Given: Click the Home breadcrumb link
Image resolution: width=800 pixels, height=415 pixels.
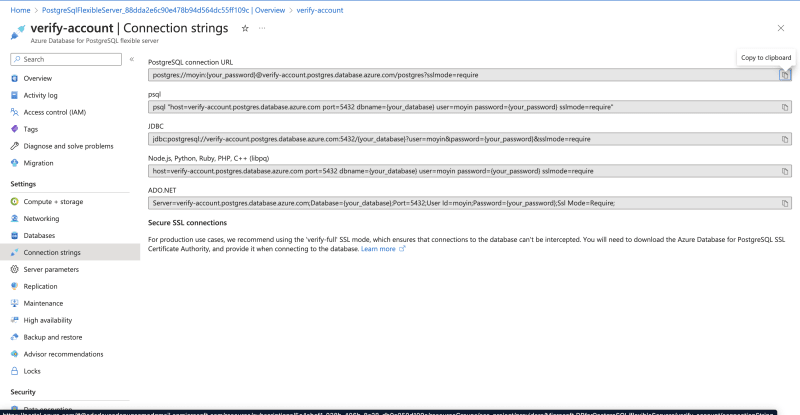Looking at the screenshot, I should click(x=20, y=10).
